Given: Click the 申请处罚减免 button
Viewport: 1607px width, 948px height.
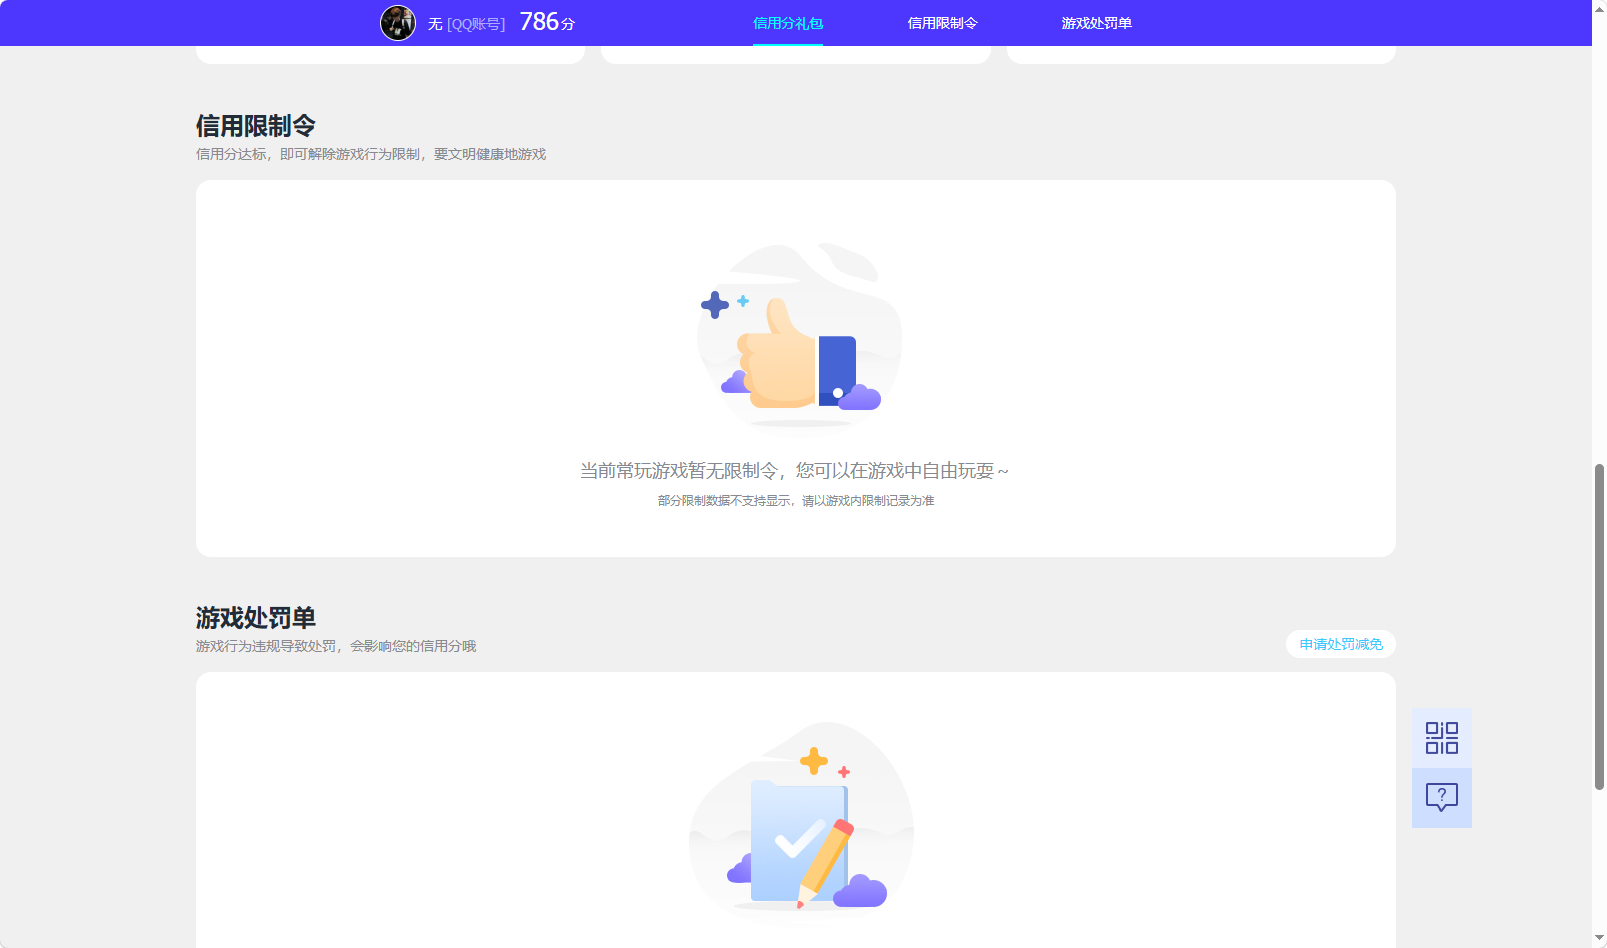Looking at the screenshot, I should (x=1341, y=644).
